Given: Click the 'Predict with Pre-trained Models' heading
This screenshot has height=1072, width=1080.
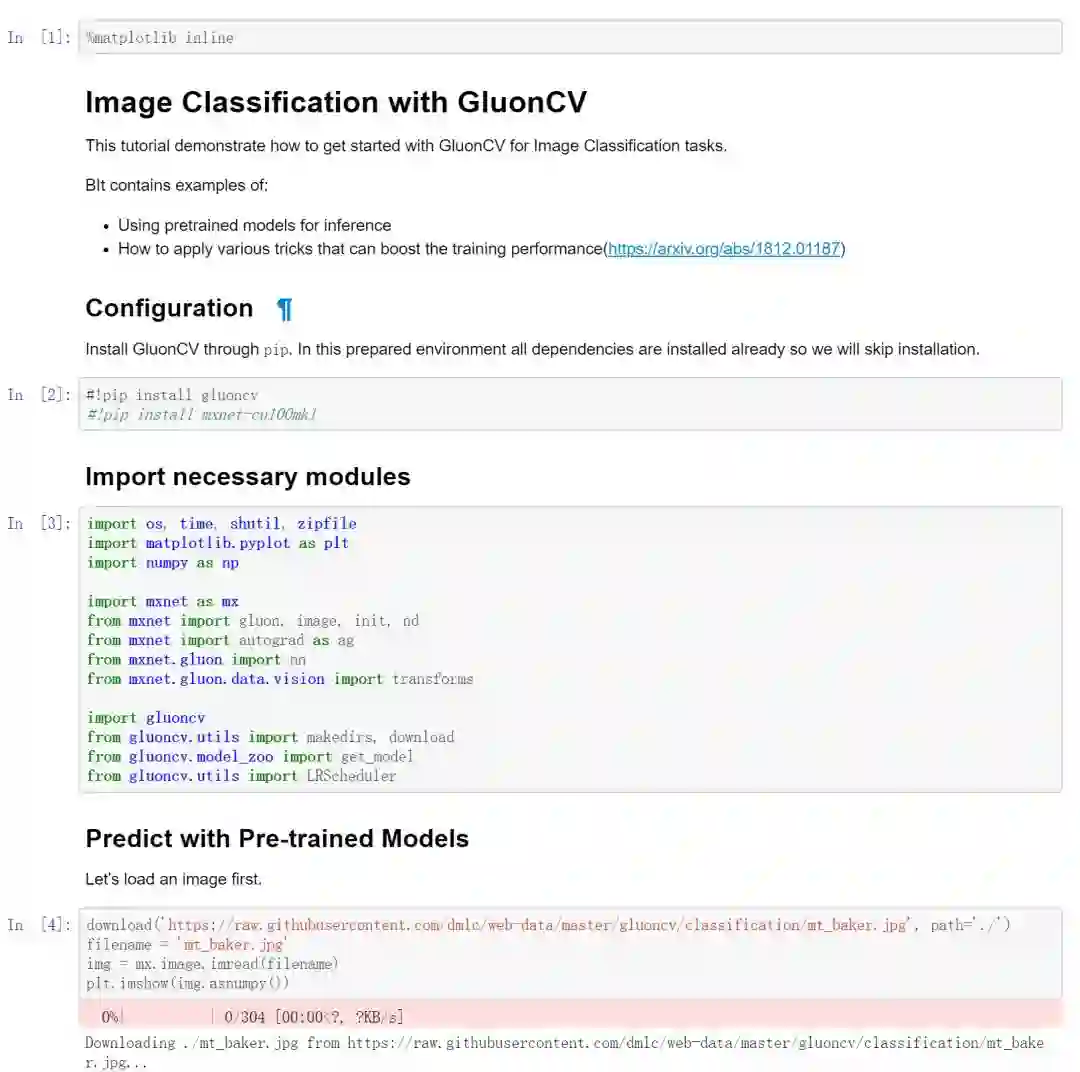Looking at the screenshot, I should pos(277,838).
